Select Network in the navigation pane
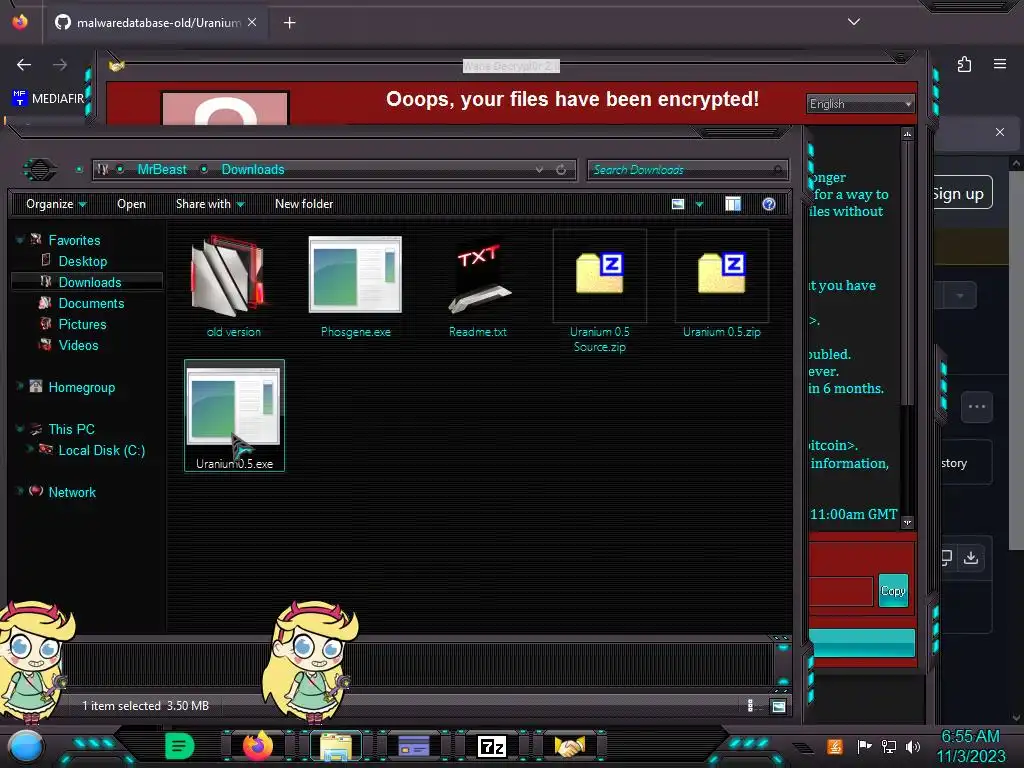Screen dimensions: 1024x768 pyautogui.click(x=72, y=492)
